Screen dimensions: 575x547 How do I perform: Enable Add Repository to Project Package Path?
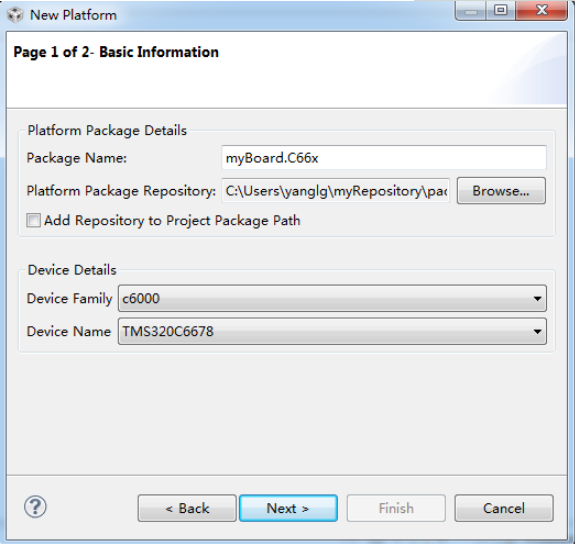tap(33, 221)
